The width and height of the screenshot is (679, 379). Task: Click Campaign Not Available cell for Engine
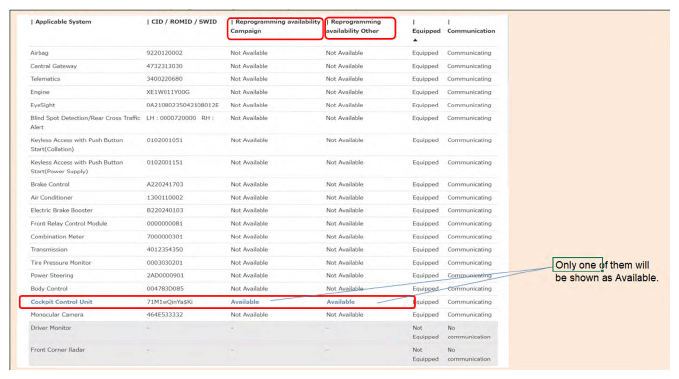[x=249, y=92]
